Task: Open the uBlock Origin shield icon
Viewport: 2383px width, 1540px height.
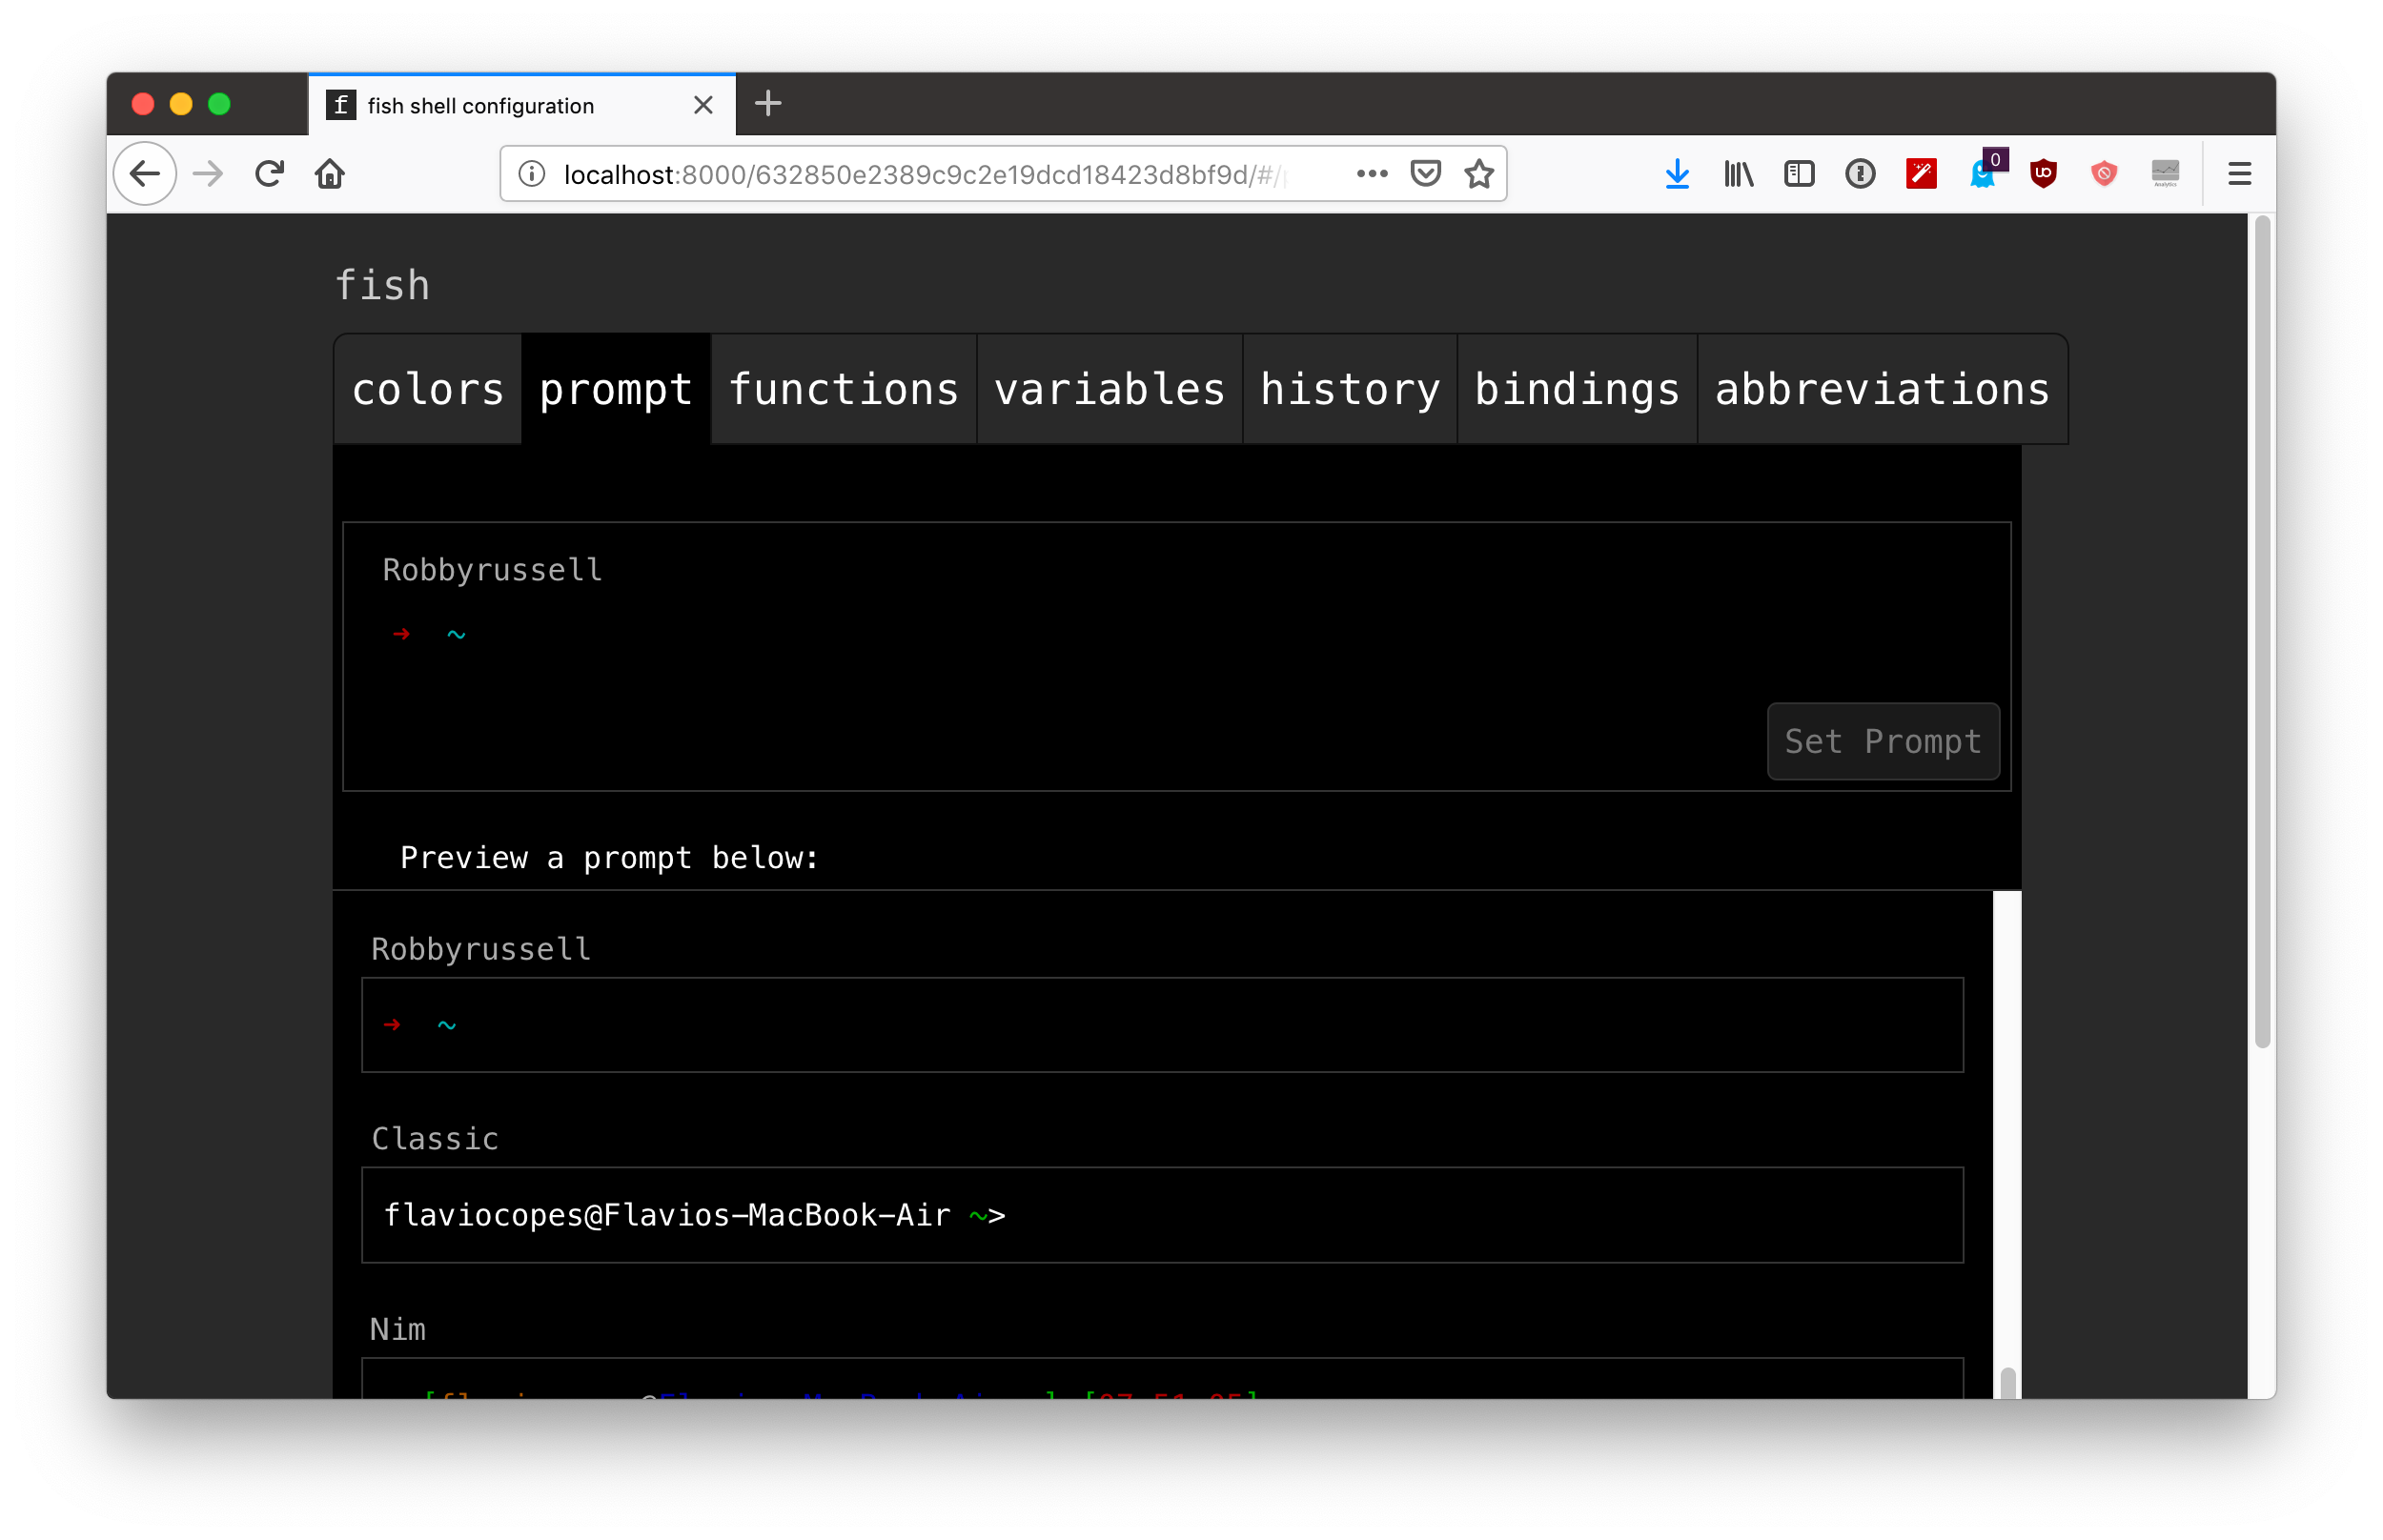Action: pyautogui.click(x=2043, y=174)
